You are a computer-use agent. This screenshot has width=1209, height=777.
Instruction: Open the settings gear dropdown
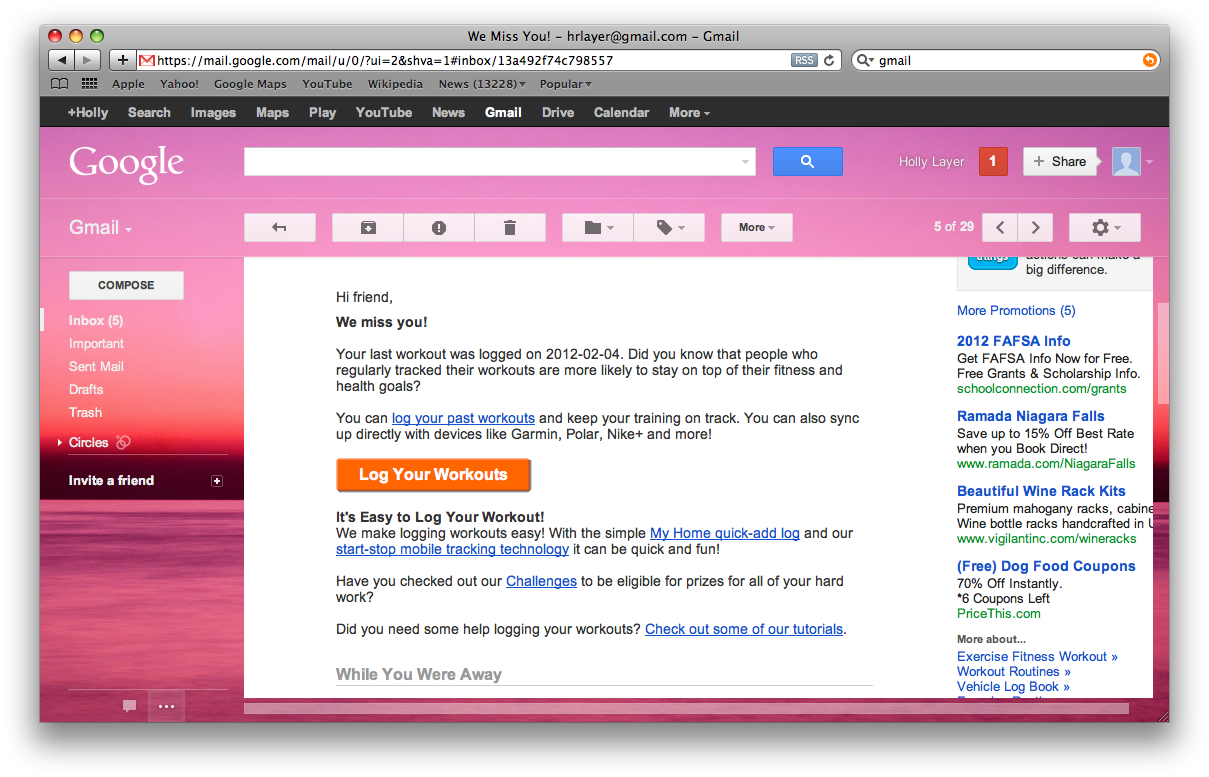coord(1104,228)
